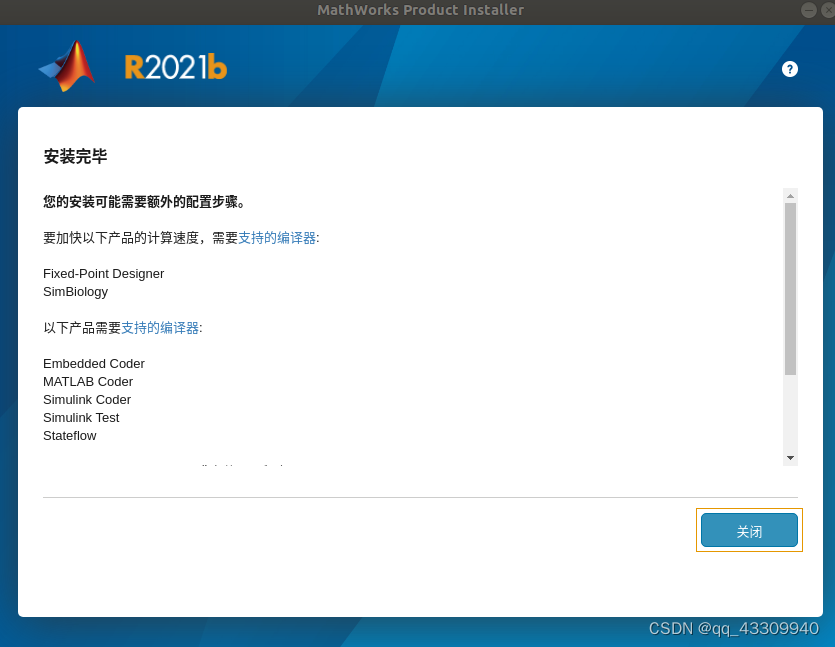The height and width of the screenshot is (647, 835).
Task: Click the vertical scrollbar thumb
Action: (790, 288)
